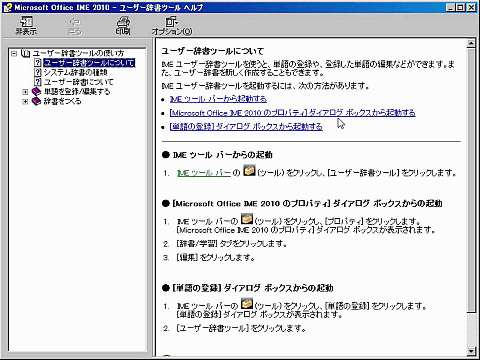Click the 非表示 (Hide) toolbar button
Image resolution: width=480 pixels, height=360 pixels.
point(26,26)
